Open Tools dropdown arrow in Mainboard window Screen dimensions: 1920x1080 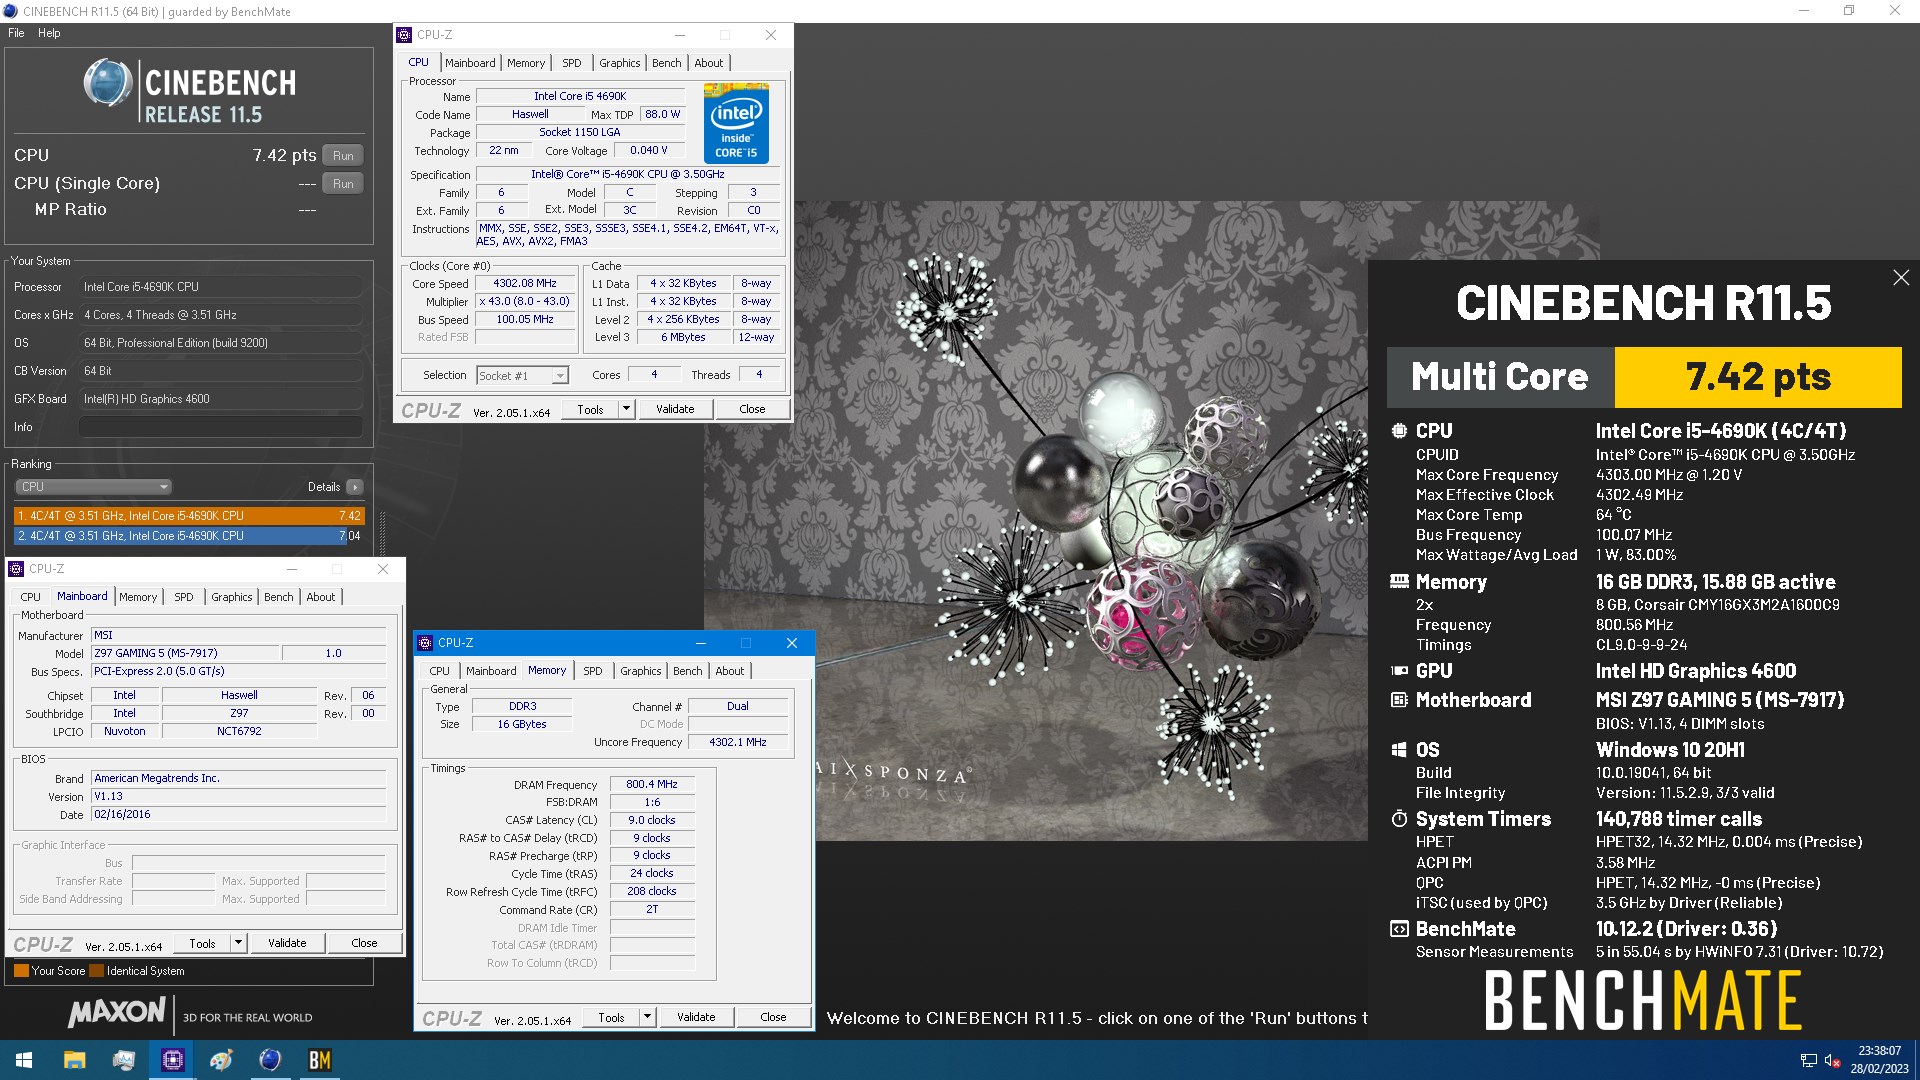click(x=238, y=943)
